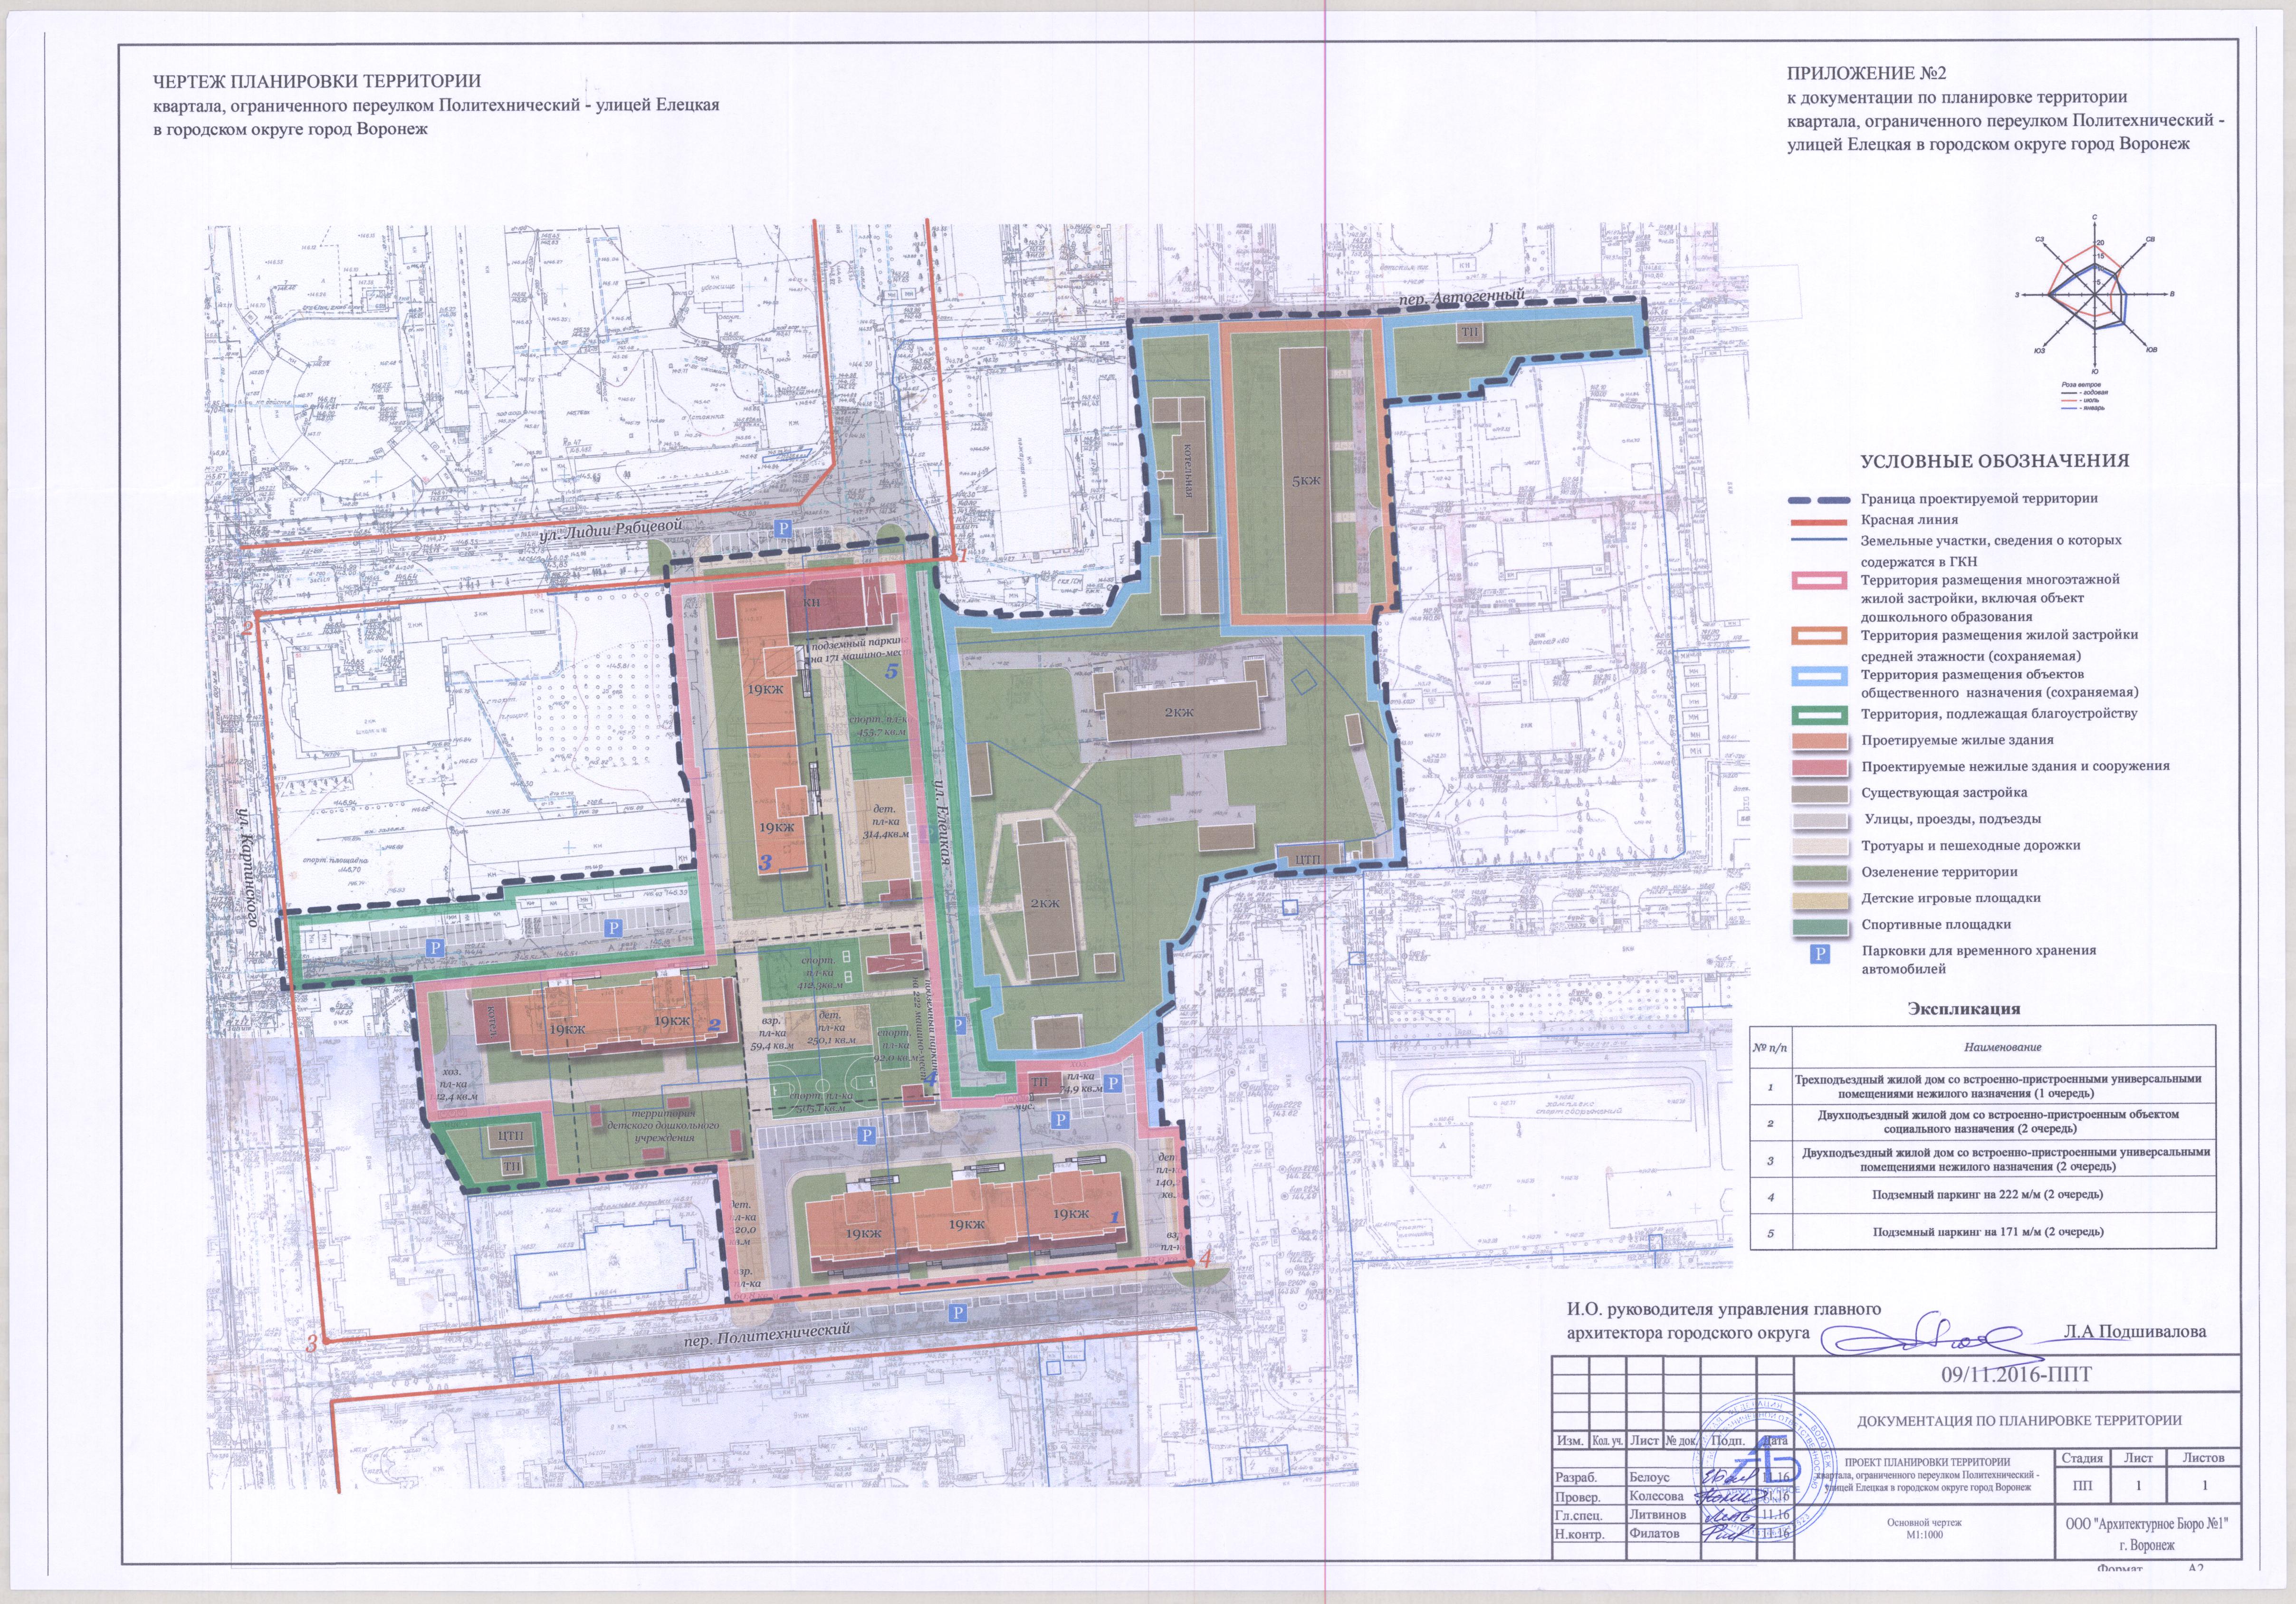Image resolution: width=2296 pixels, height=1604 pixels.
Task: Click the parking icon in the legend
Action: pos(1820,954)
